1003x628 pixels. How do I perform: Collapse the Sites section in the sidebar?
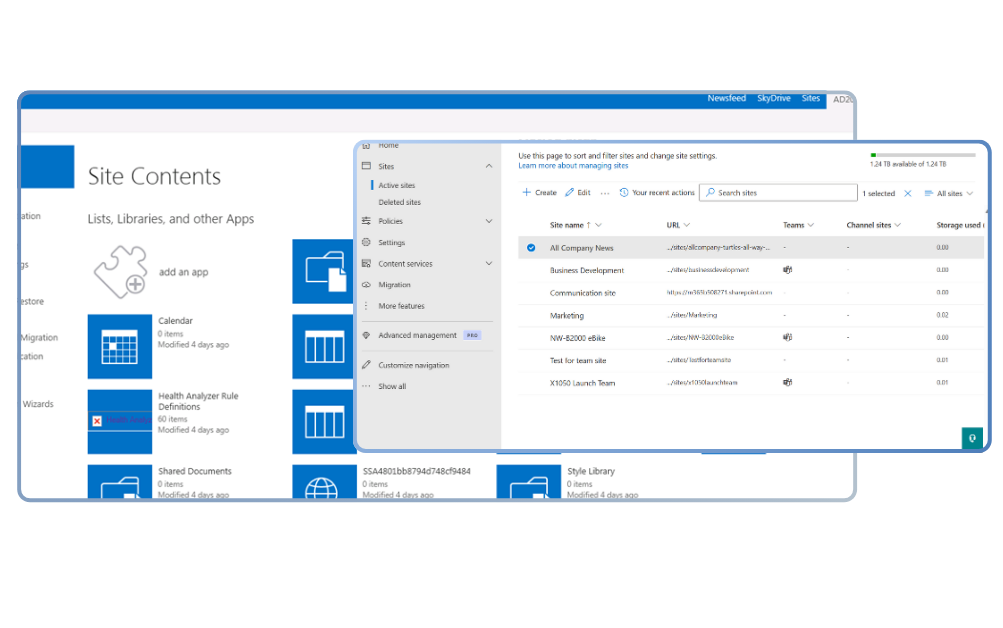click(489, 166)
